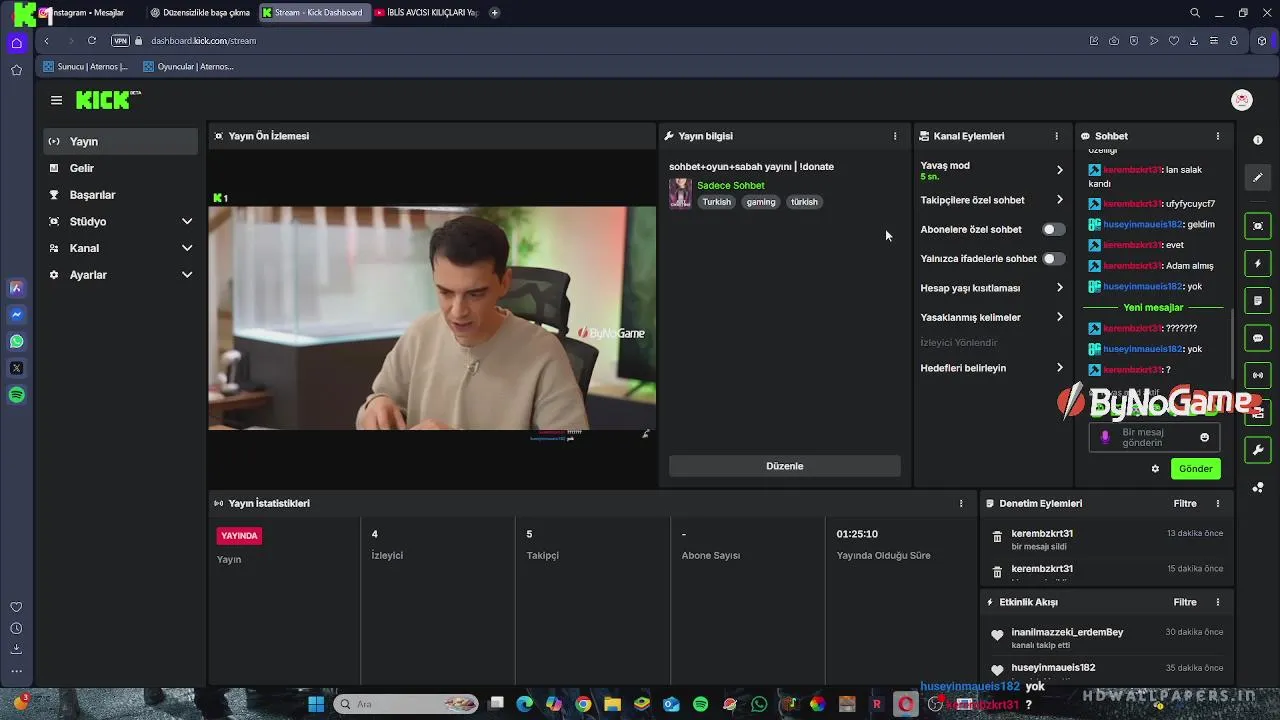Click the Sadece Sohbet category link
The image size is (1280, 720).
tap(730, 186)
